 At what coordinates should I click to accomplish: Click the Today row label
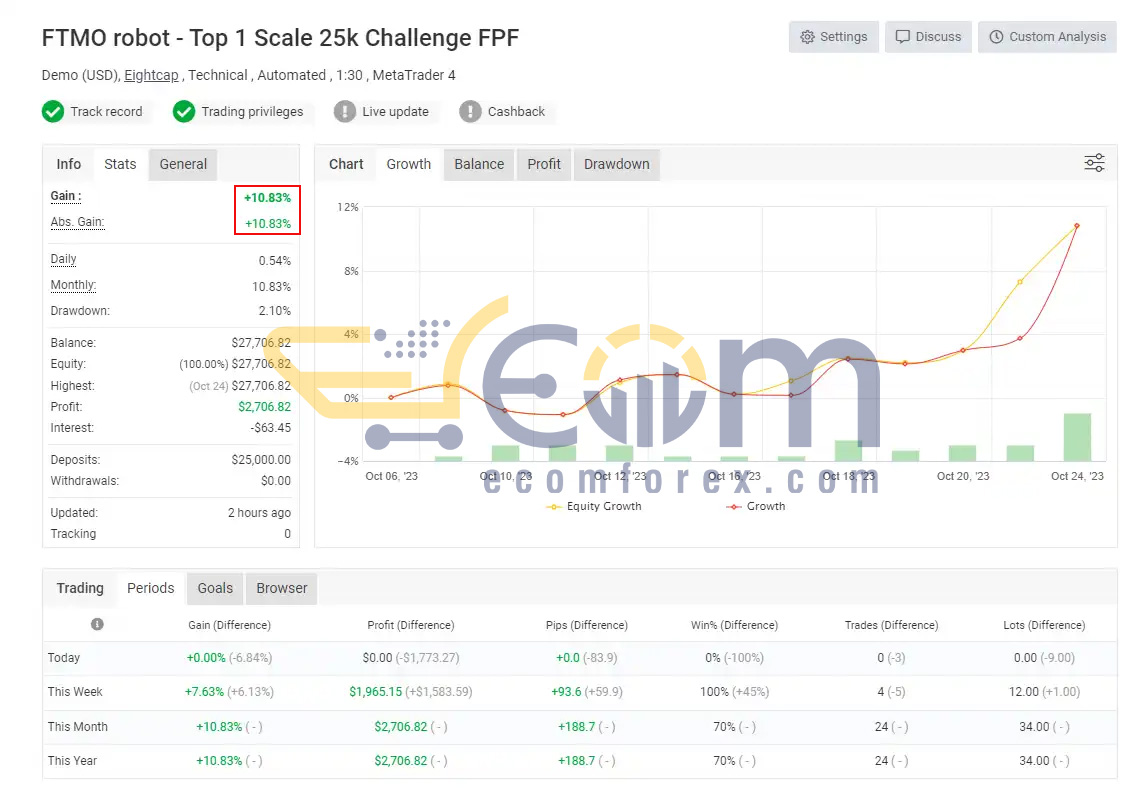click(x=64, y=658)
